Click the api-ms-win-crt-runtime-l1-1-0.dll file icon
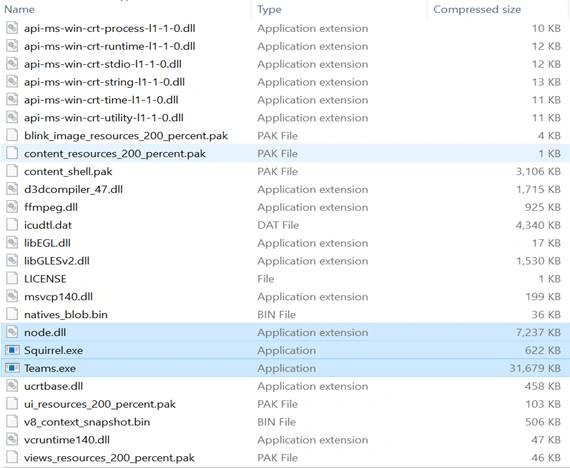The height and width of the screenshot is (468, 570). tap(12, 46)
